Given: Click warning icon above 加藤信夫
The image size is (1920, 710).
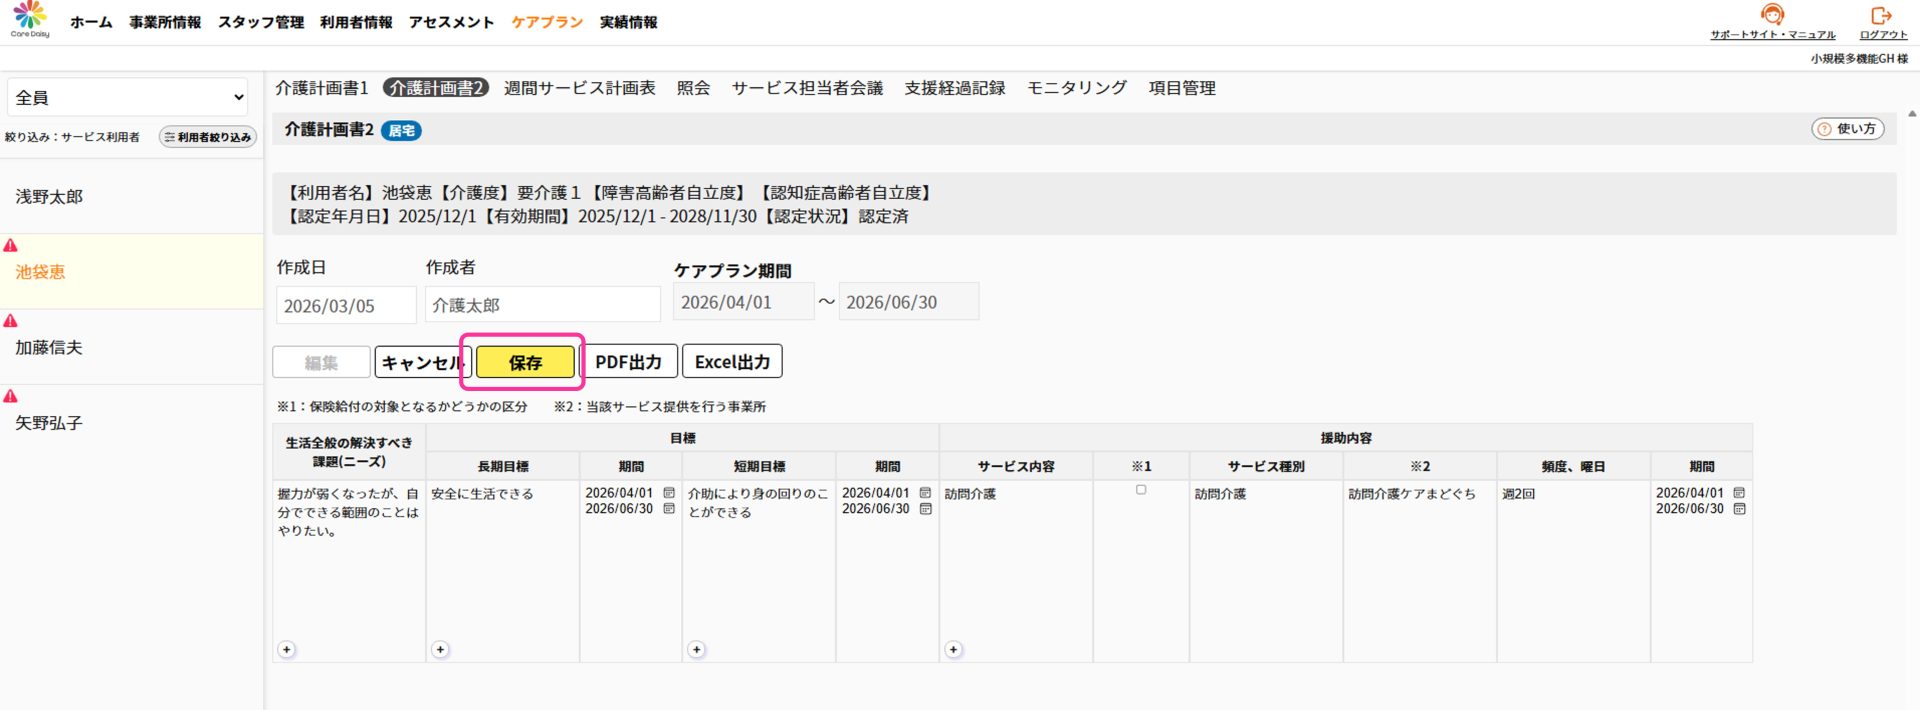Looking at the screenshot, I should click(x=11, y=321).
